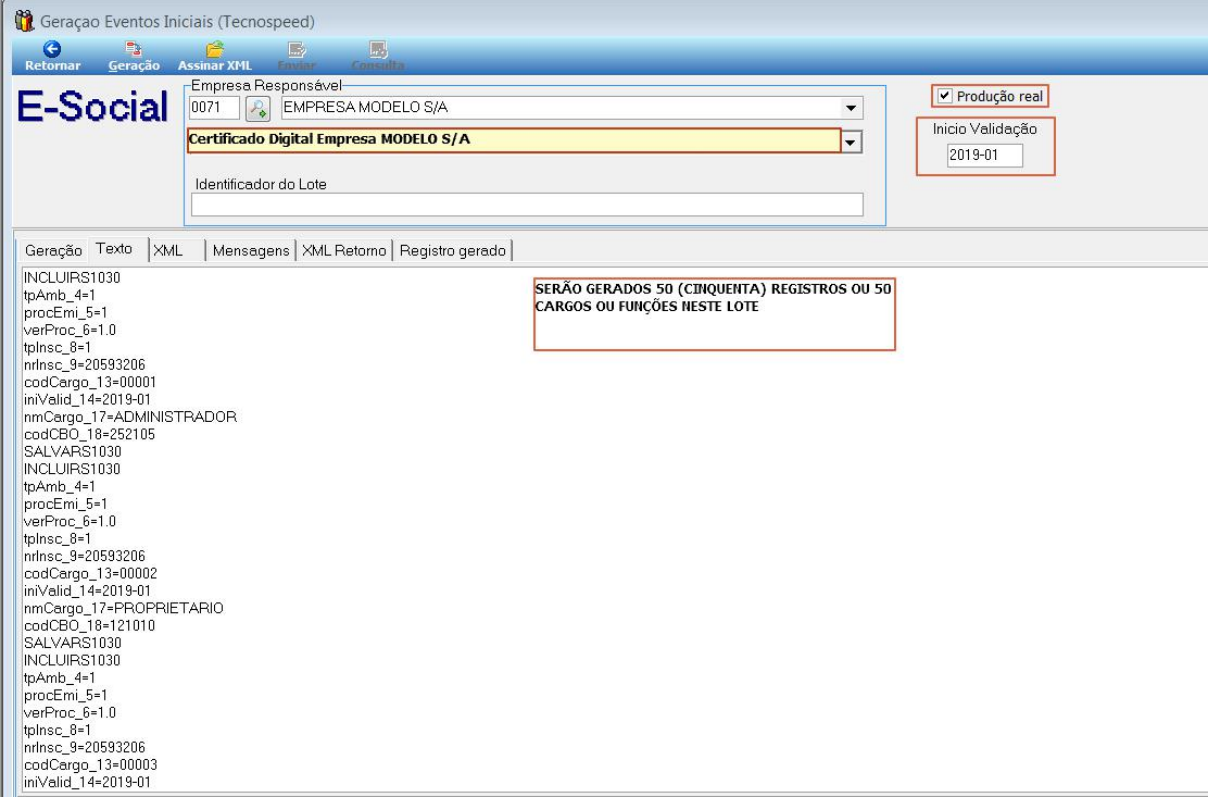Click the Identificador do Lote input field
Screen dimensions: 1209x798
click(x=527, y=204)
